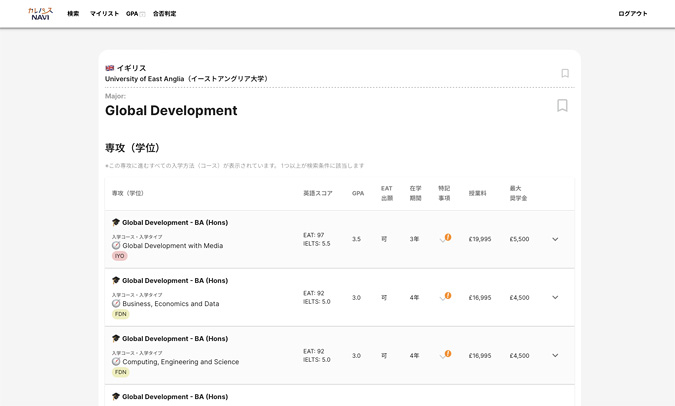Select 'Computing, Engineering and Science' course text
Image resolution: width=675 pixels, height=406 pixels.
click(x=181, y=362)
